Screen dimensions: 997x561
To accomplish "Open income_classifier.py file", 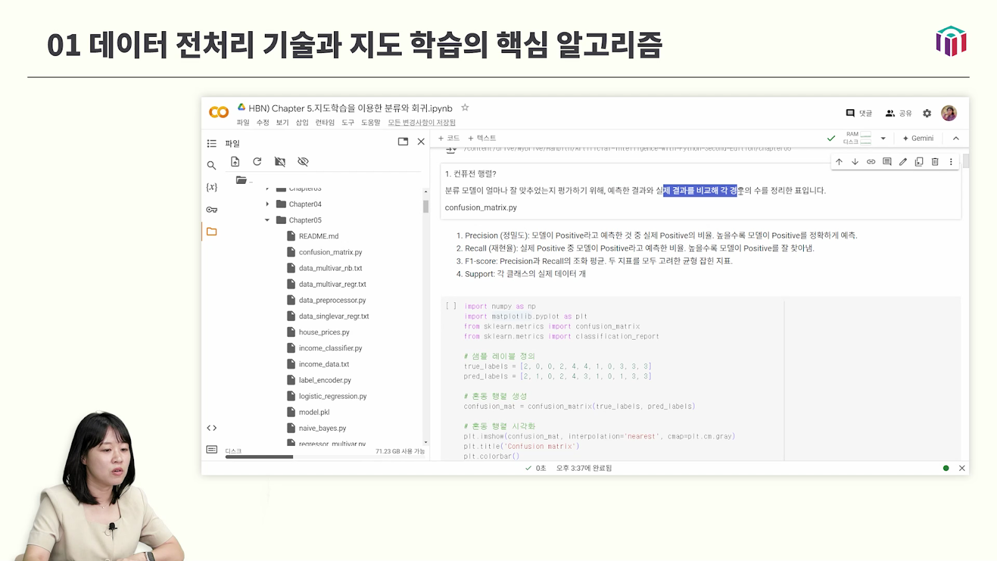I will (x=330, y=348).
